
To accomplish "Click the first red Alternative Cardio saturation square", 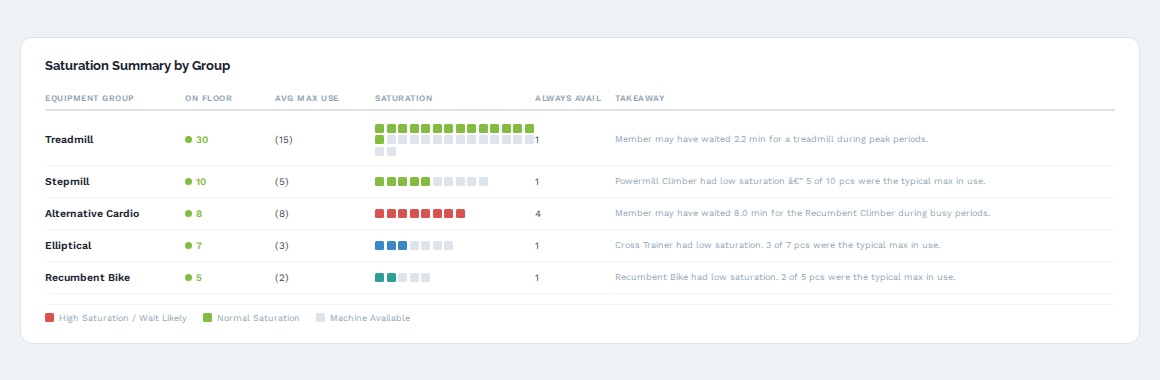I will pos(380,214).
